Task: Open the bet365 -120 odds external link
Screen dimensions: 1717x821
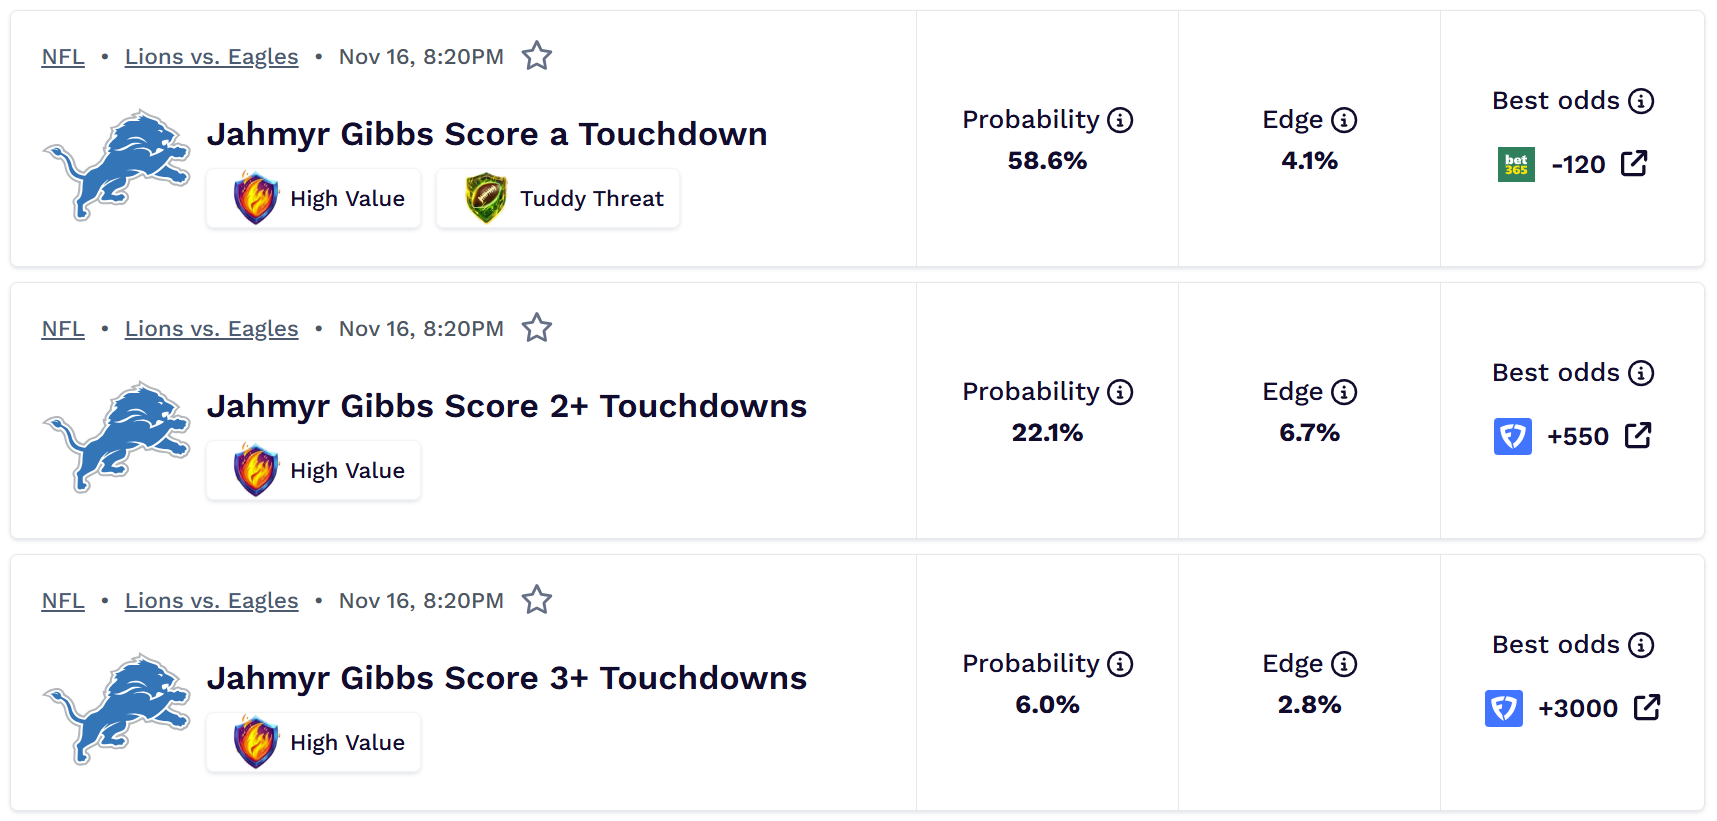Action: point(1634,164)
